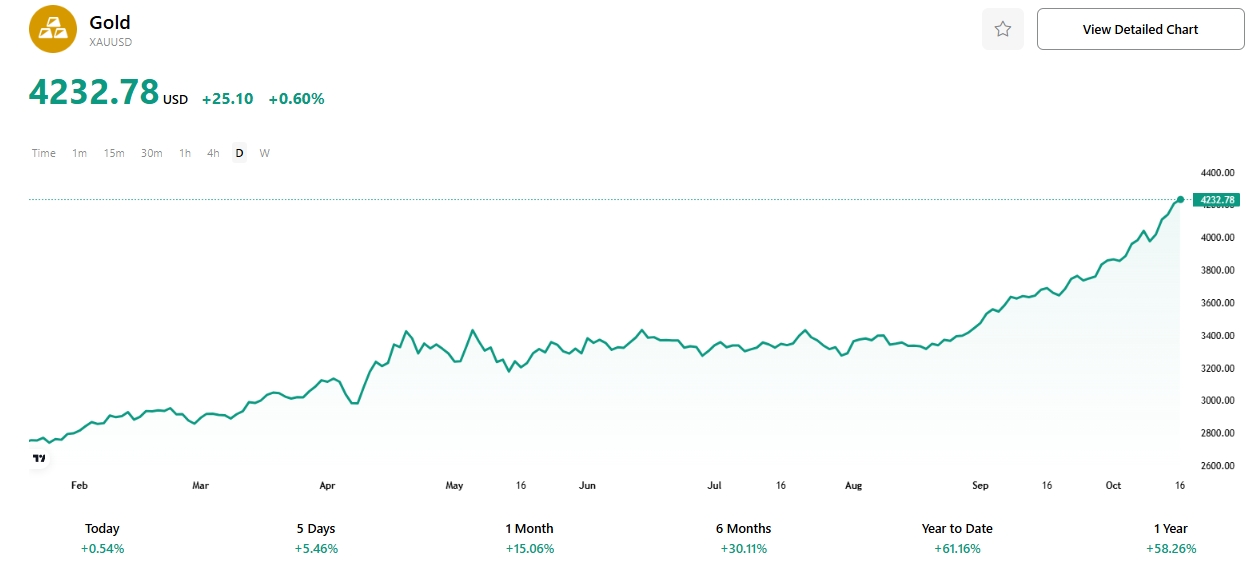Click the XAUUSD ticker symbol

(x=111, y=42)
